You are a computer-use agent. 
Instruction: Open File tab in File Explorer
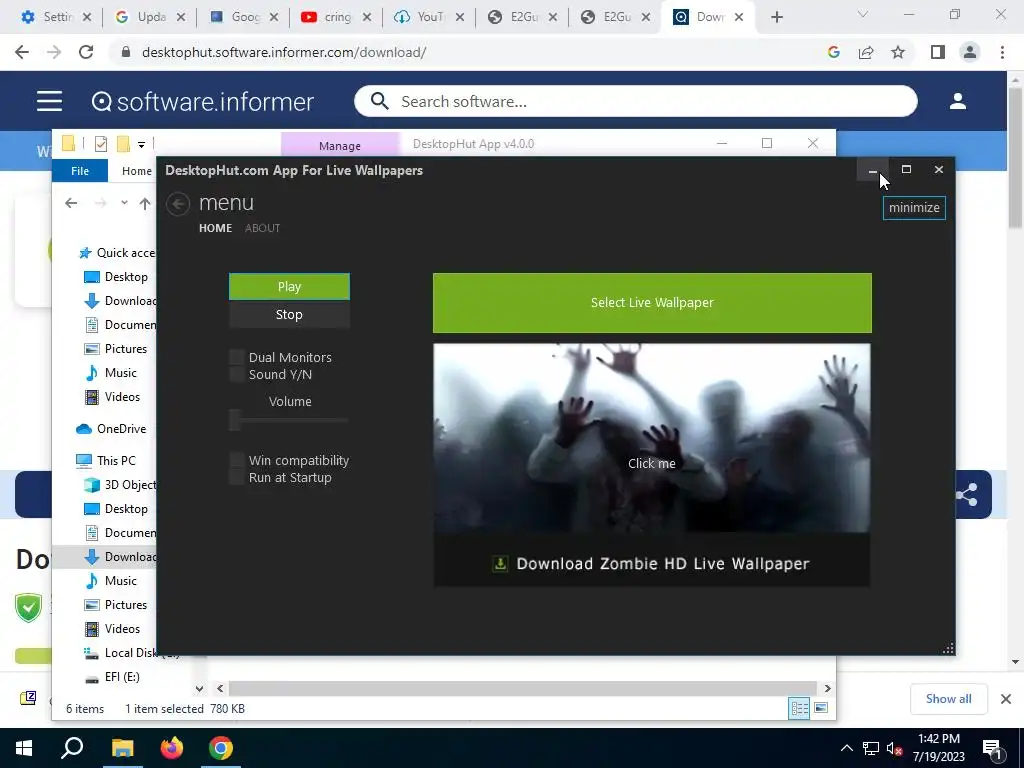pos(80,170)
